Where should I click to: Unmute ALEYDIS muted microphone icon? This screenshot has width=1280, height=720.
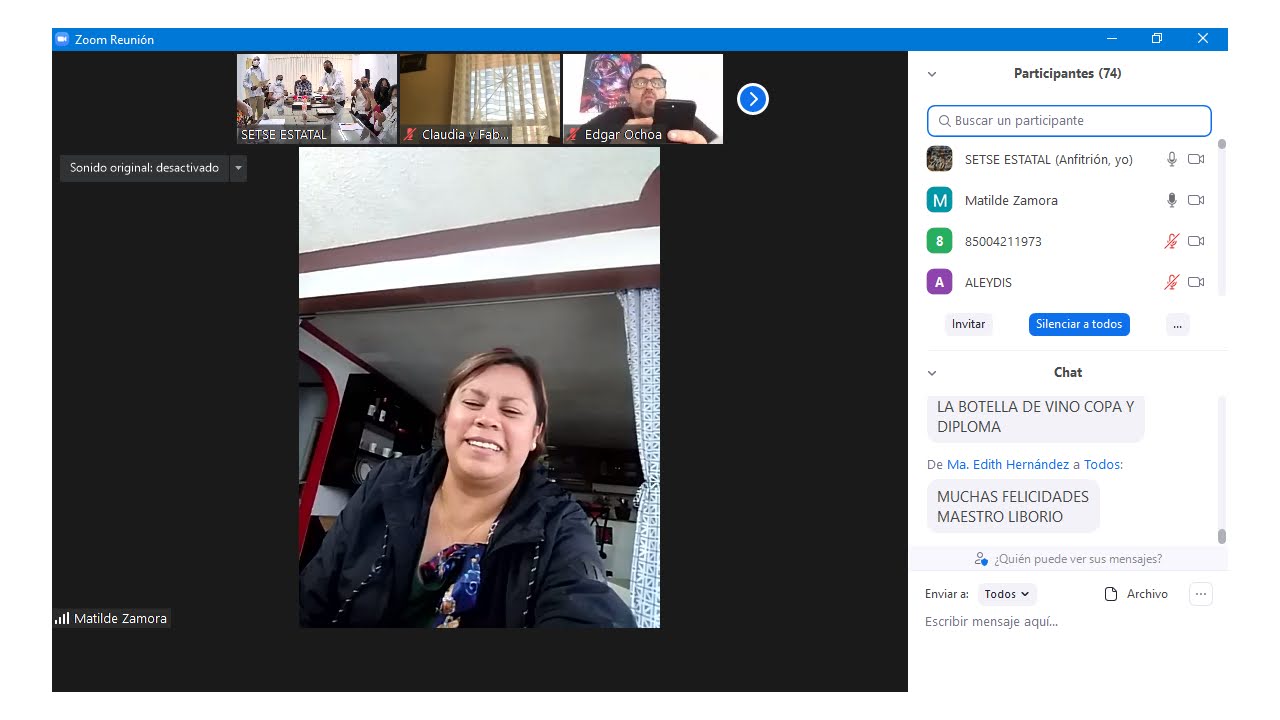pyautogui.click(x=1172, y=282)
